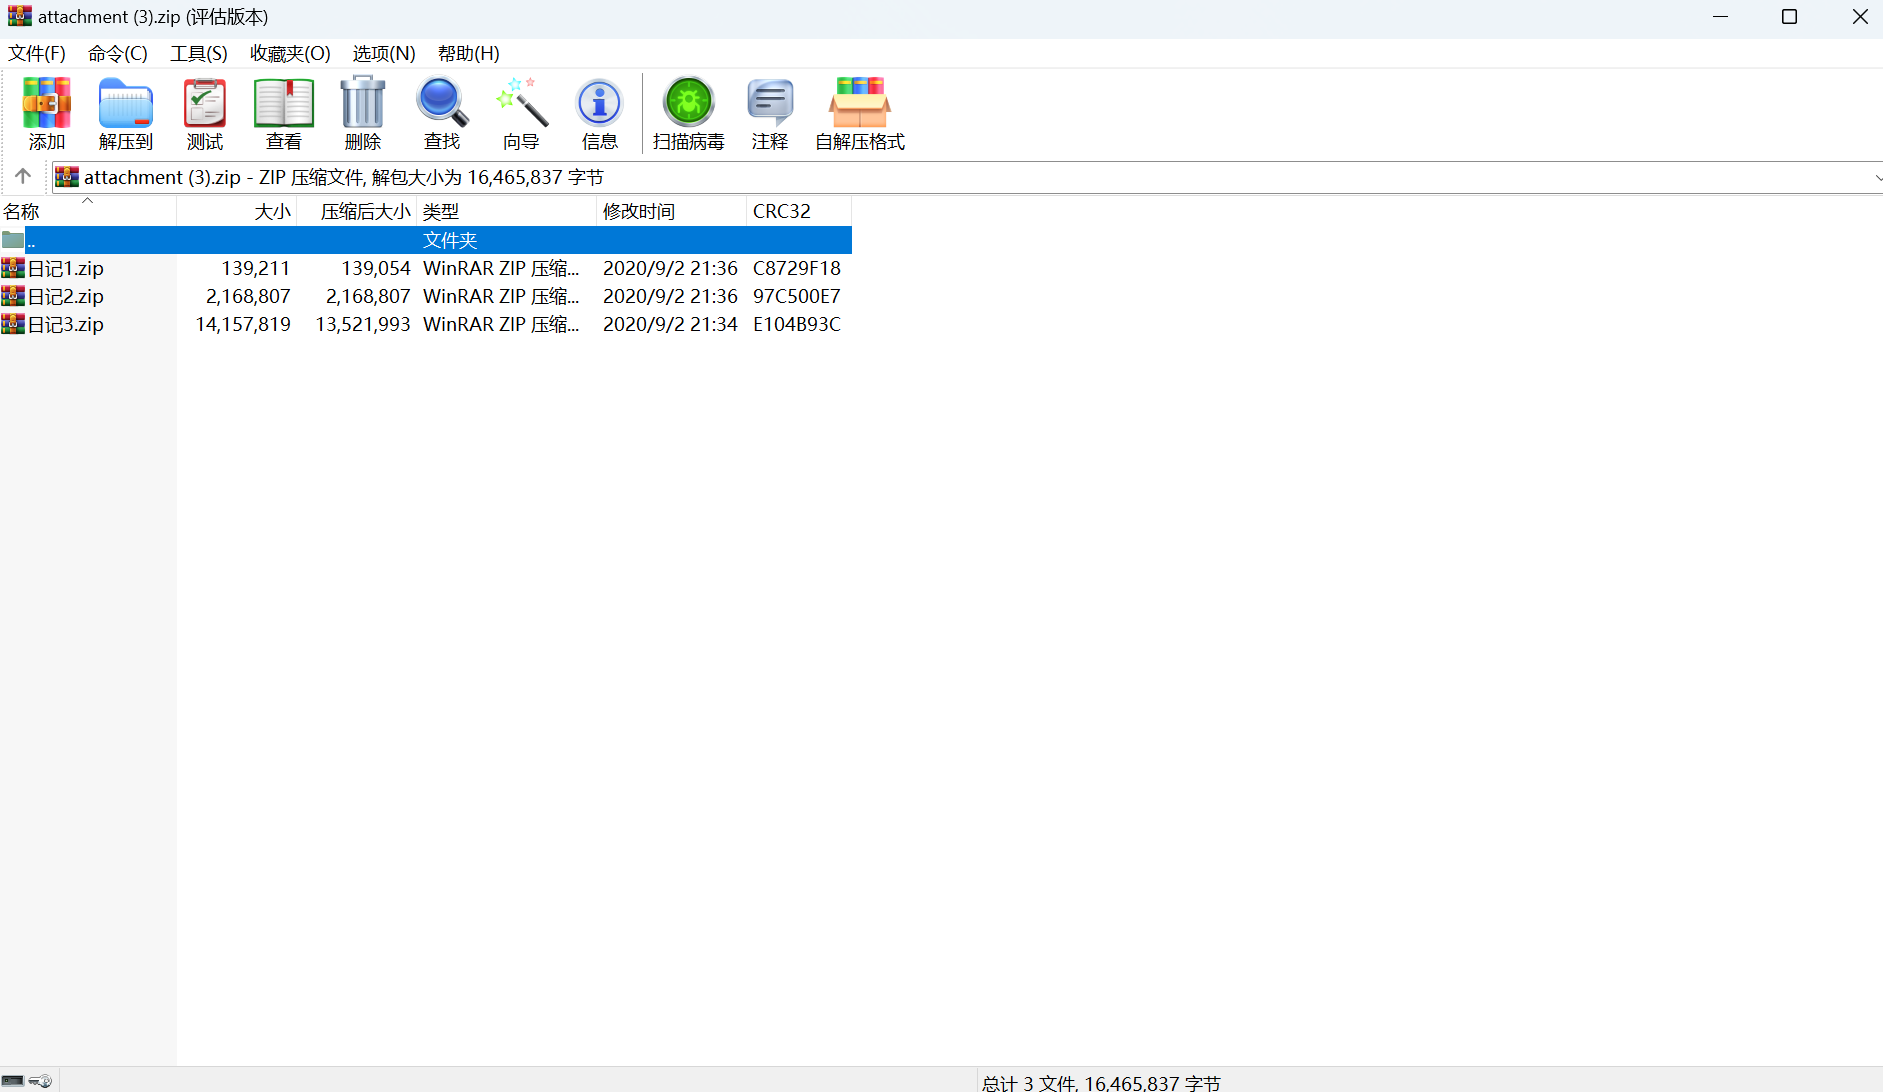Click the key icon in status bar

[40, 1081]
